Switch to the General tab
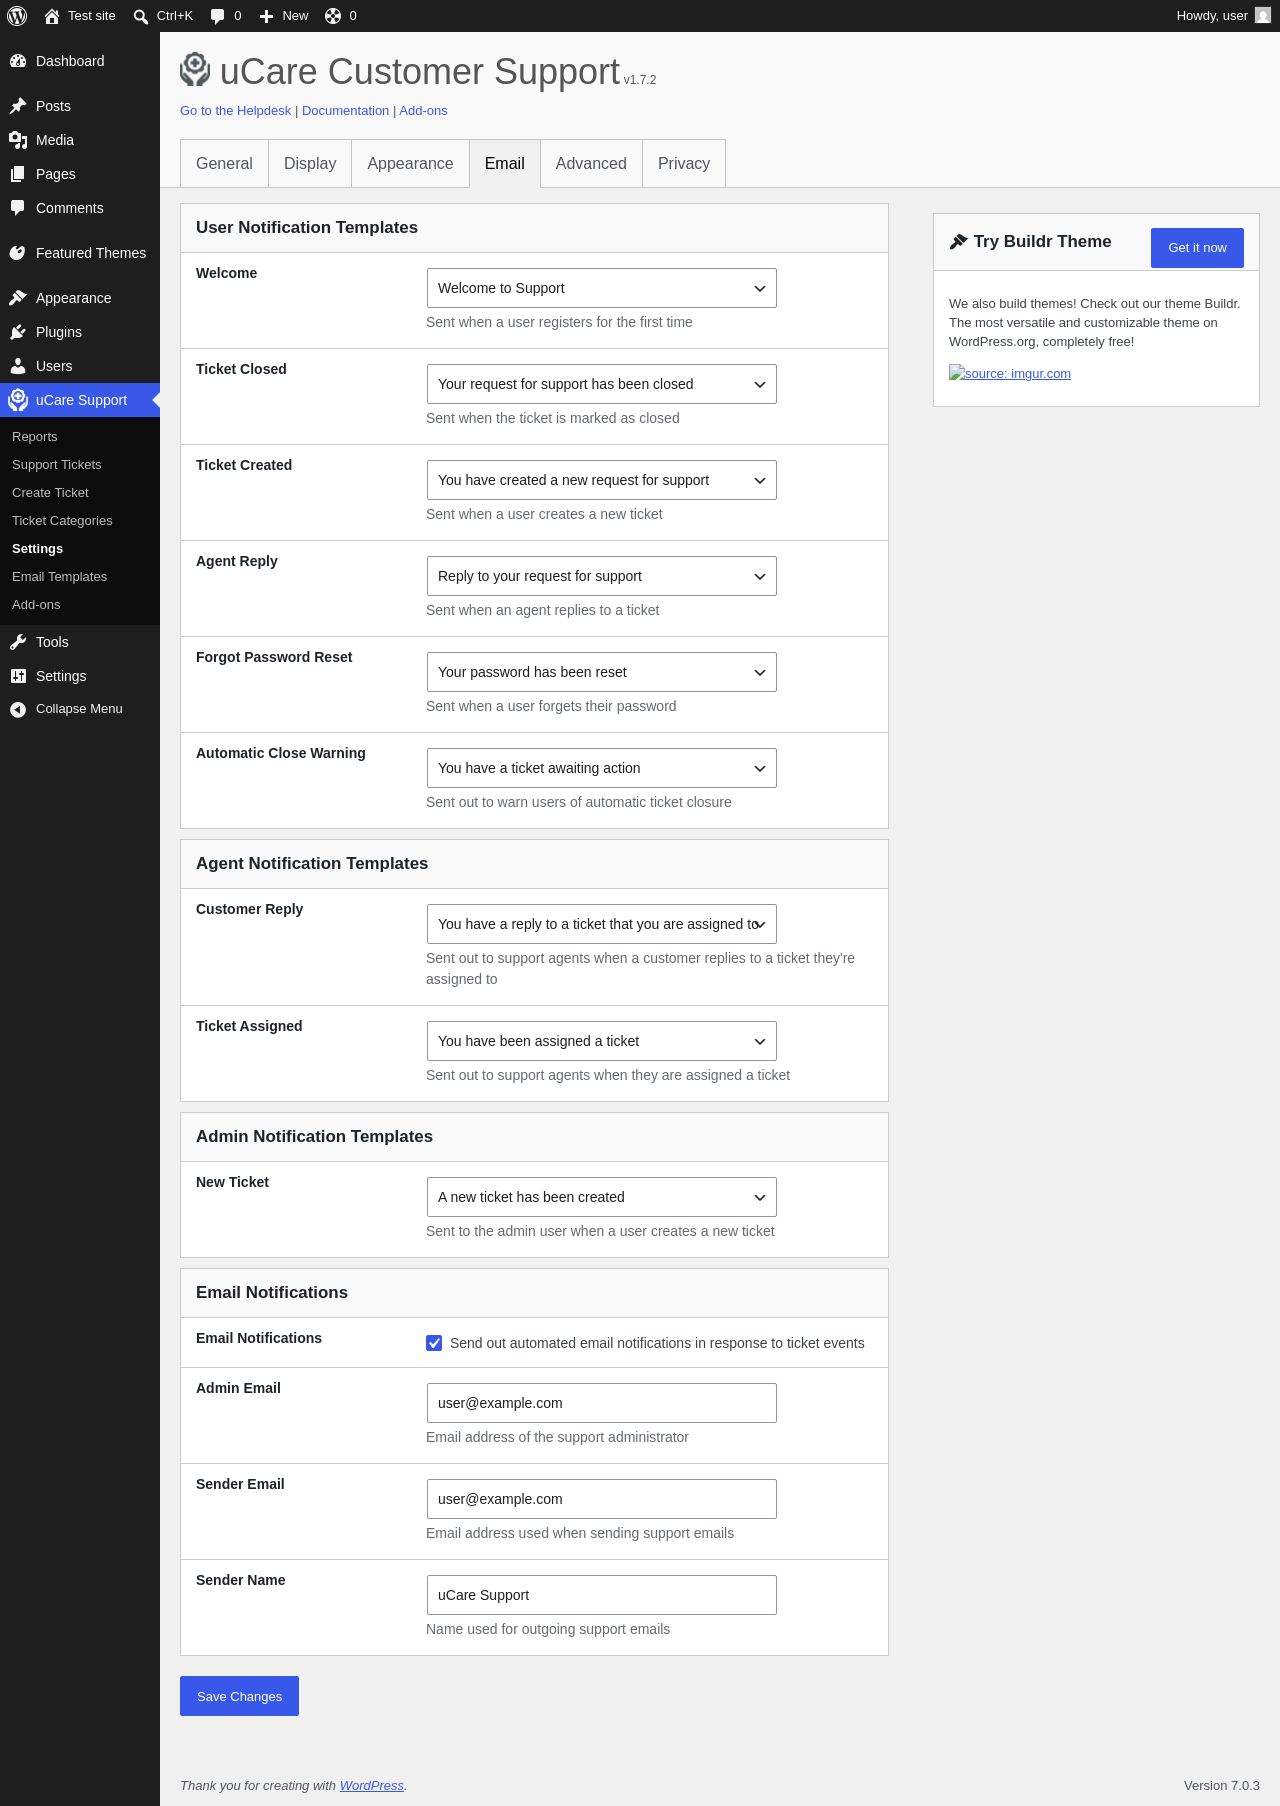Image resolution: width=1280 pixels, height=1806 pixels. click(224, 163)
